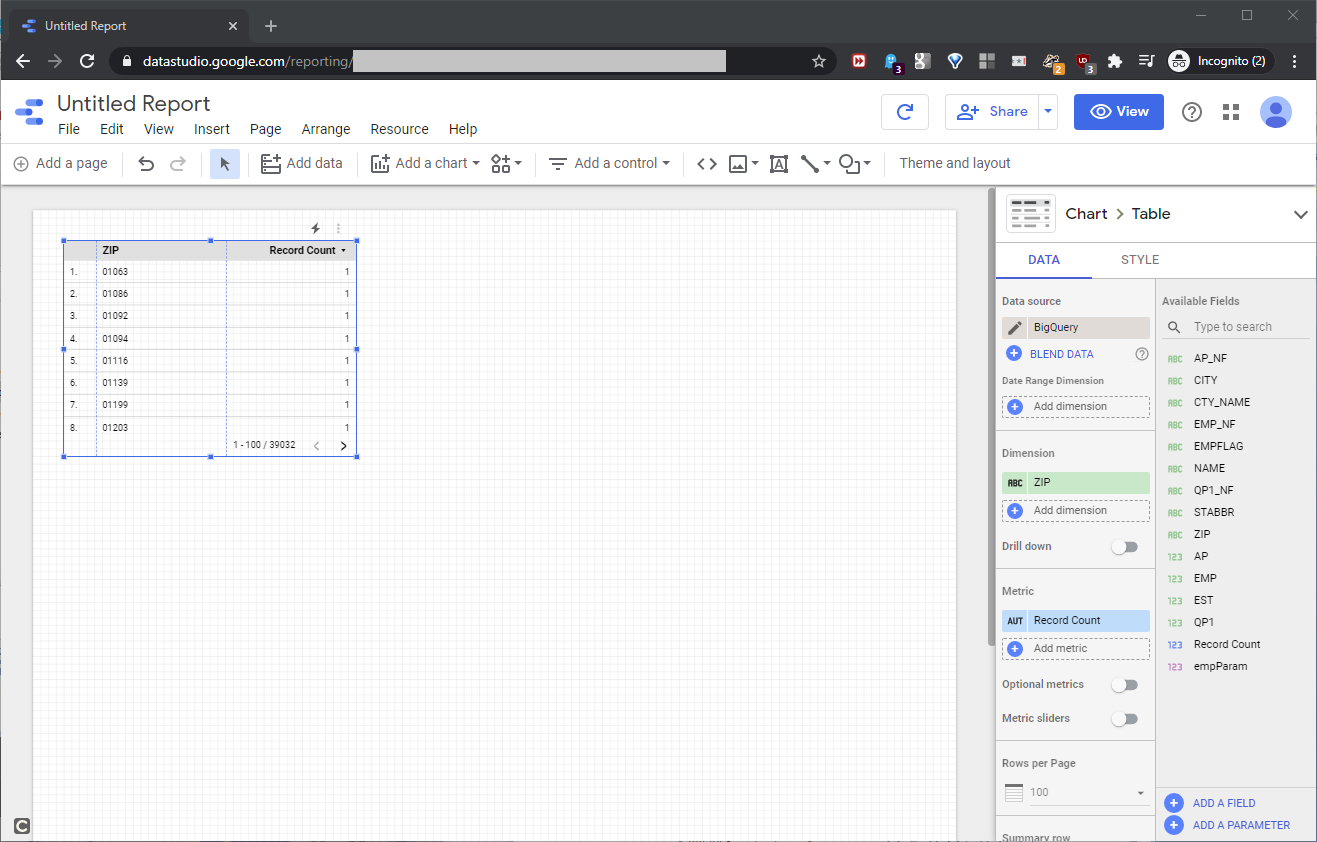Open the help question mark icon
Screen dimensions: 1317x842
click(1192, 112)
